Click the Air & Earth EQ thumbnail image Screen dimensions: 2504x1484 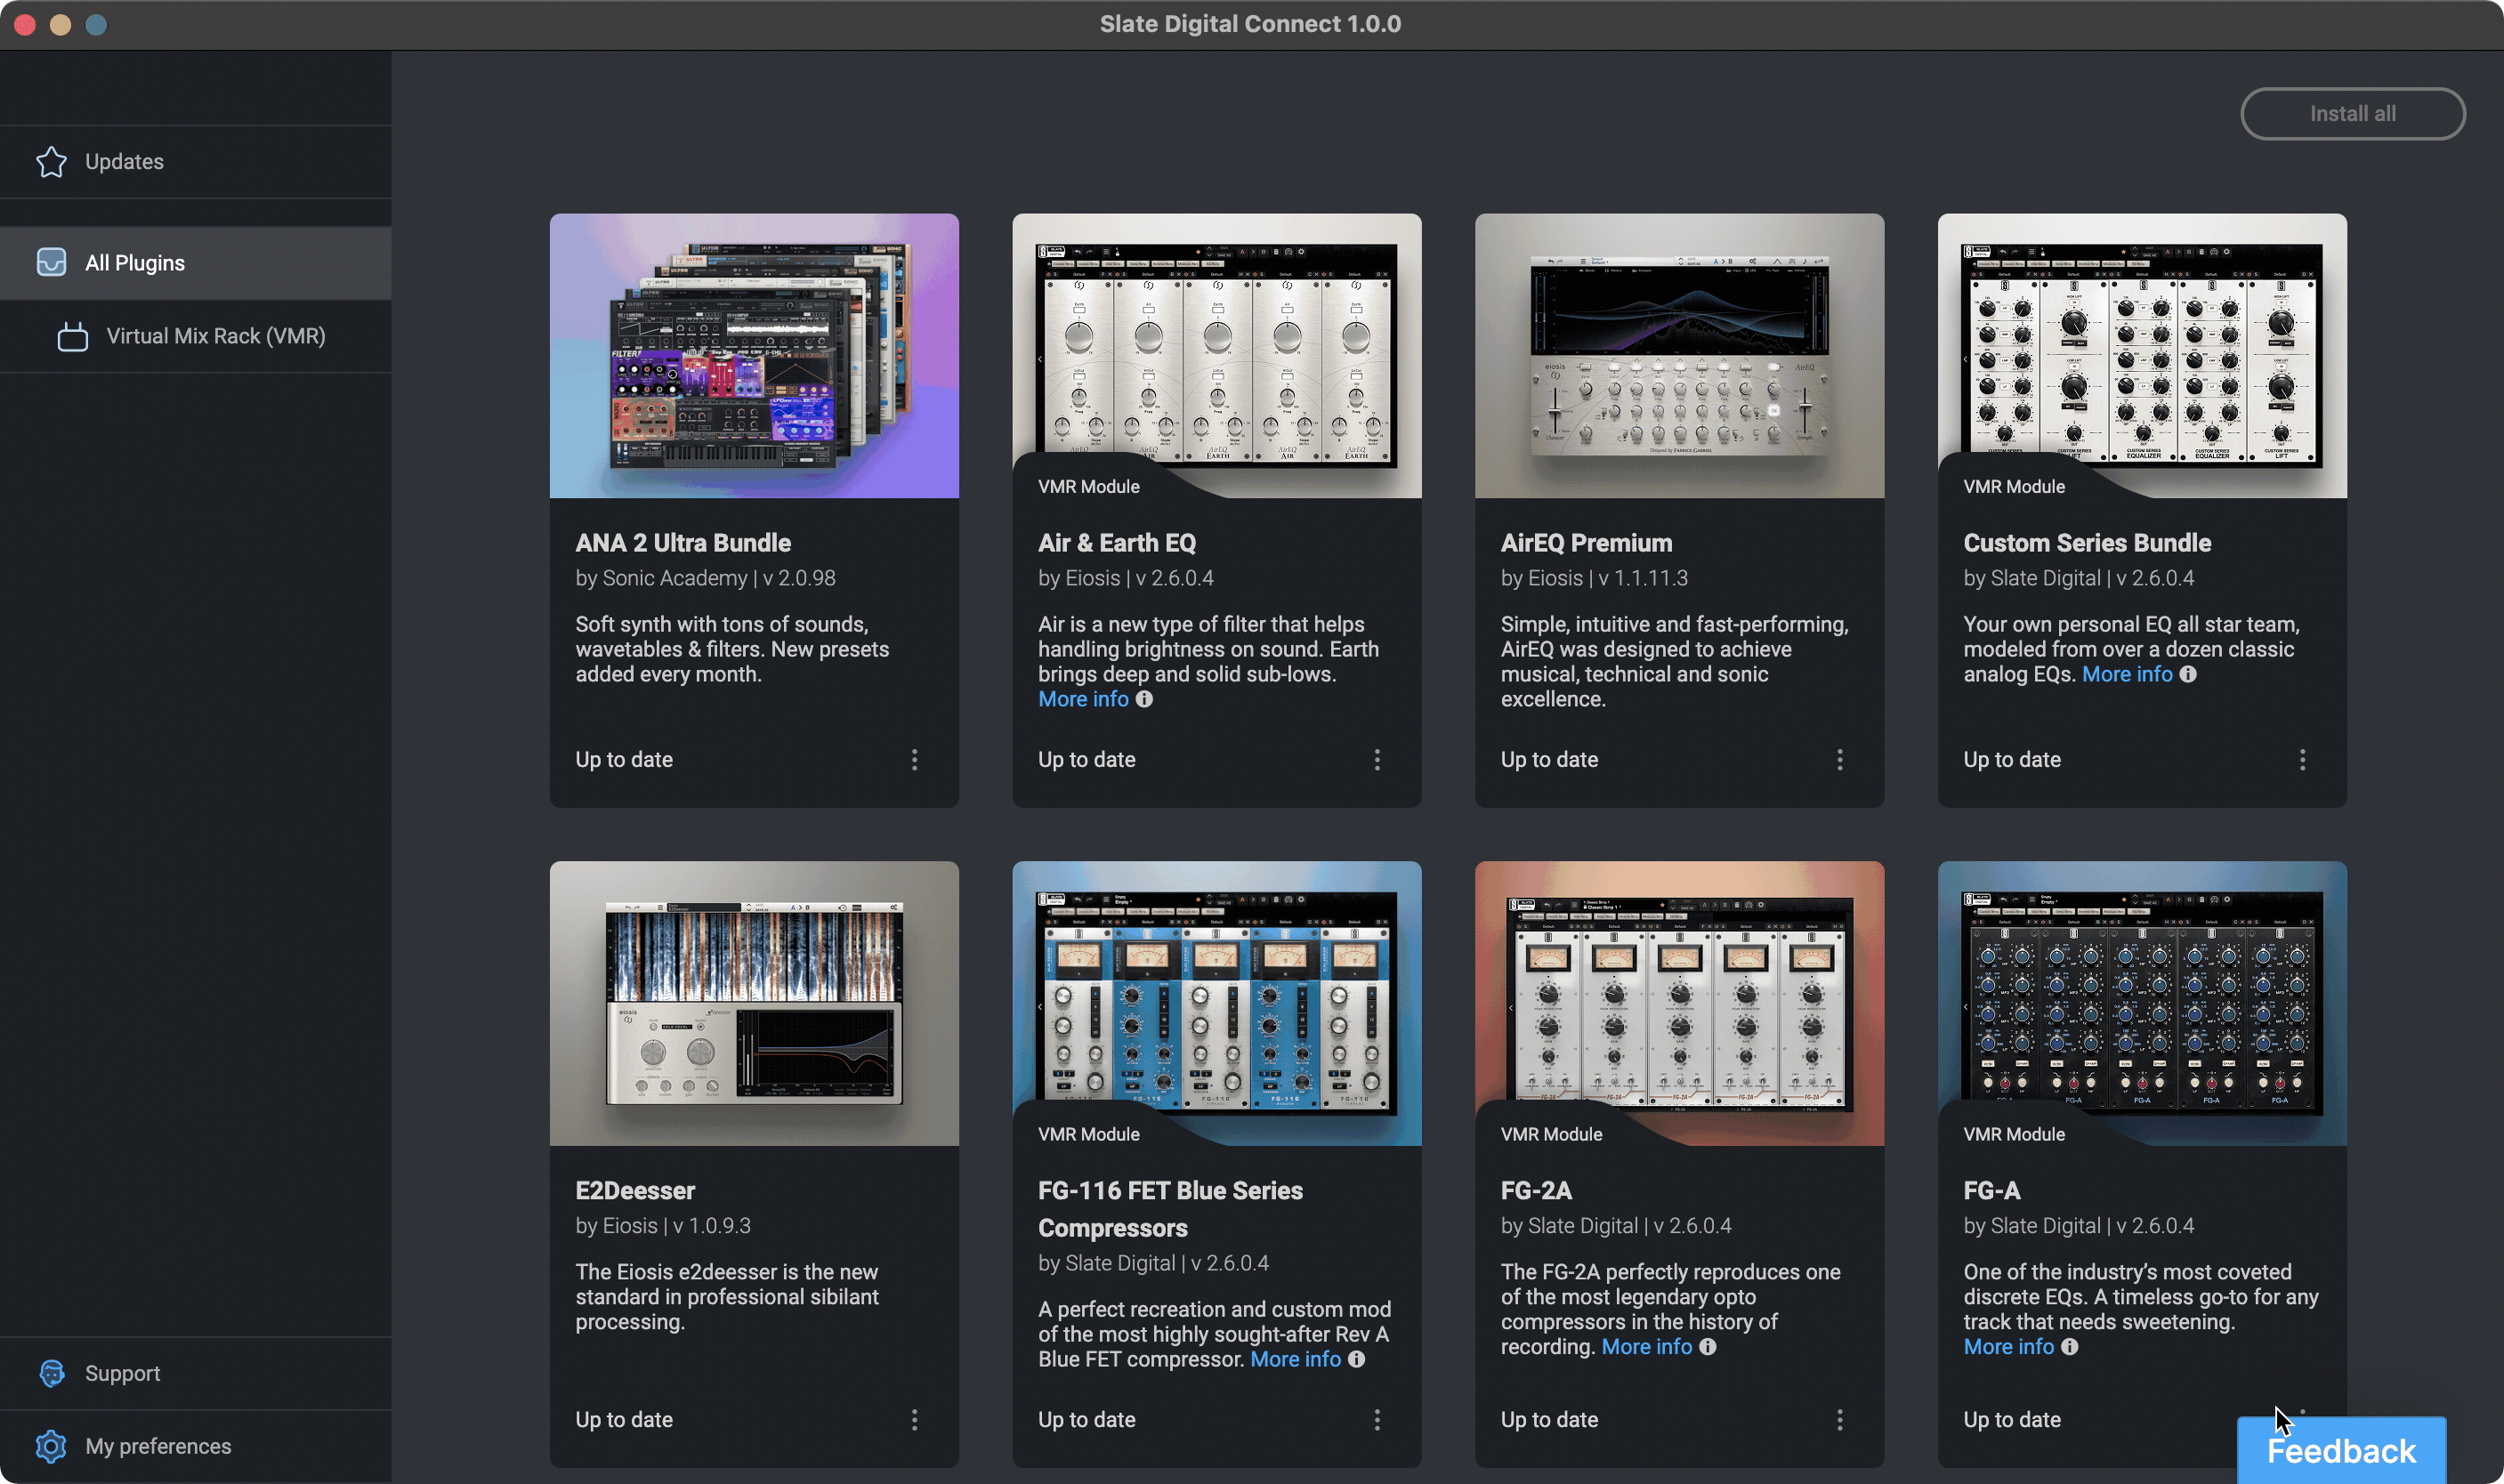point(1217,356)
